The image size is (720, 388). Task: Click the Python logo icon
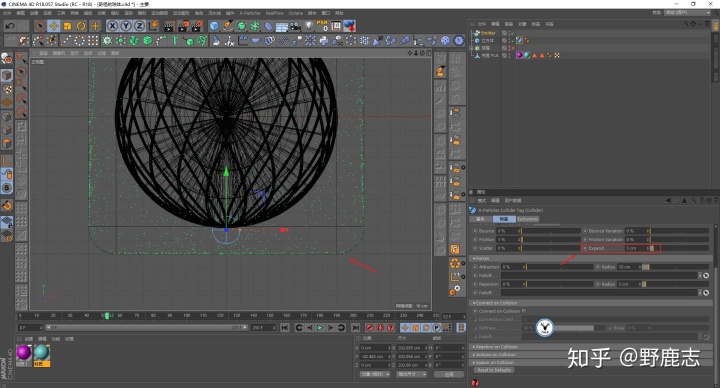[x=324, y=41]
